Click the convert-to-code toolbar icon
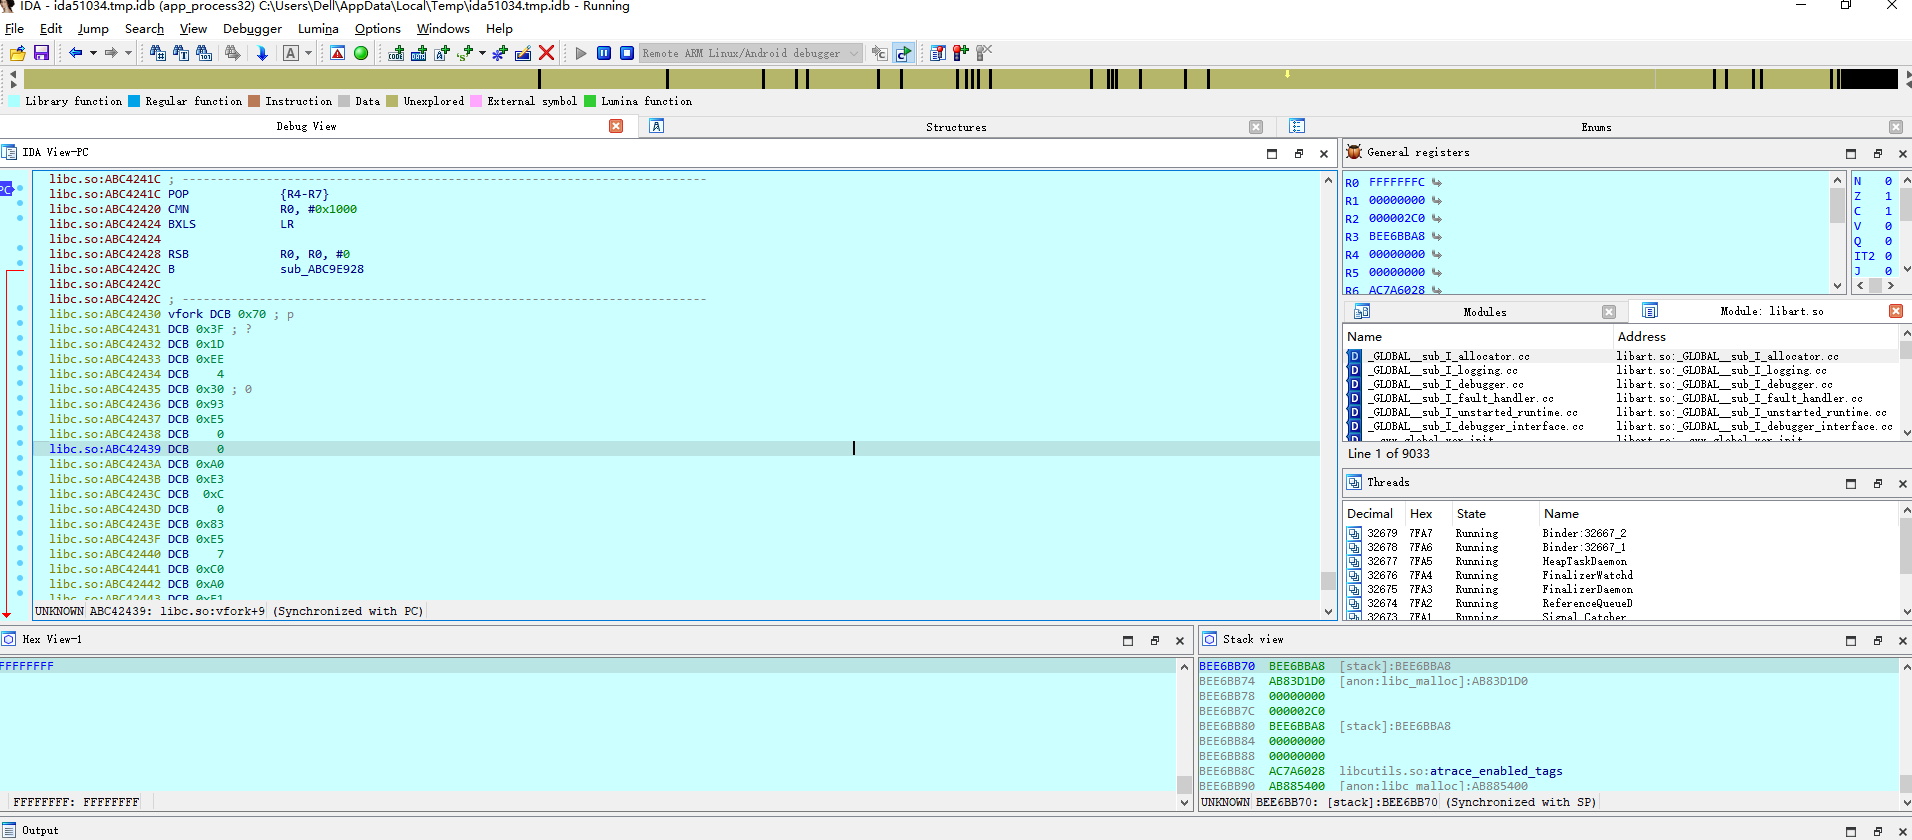Screen dimensions: 1912x840 396,53
